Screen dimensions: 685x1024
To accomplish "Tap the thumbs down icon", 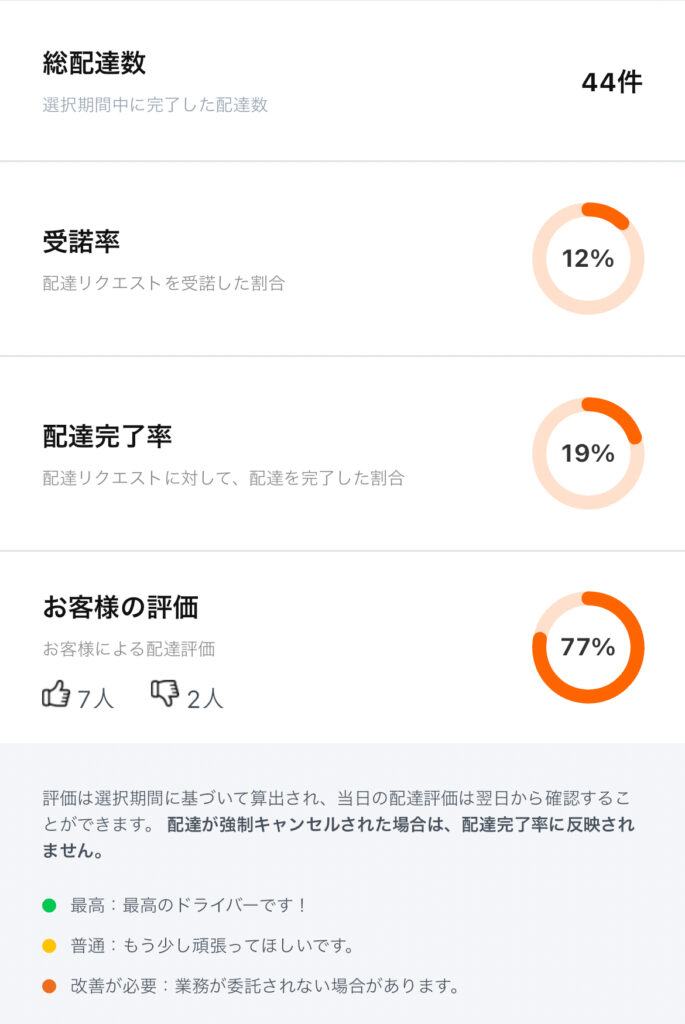I will coord(166,693).
